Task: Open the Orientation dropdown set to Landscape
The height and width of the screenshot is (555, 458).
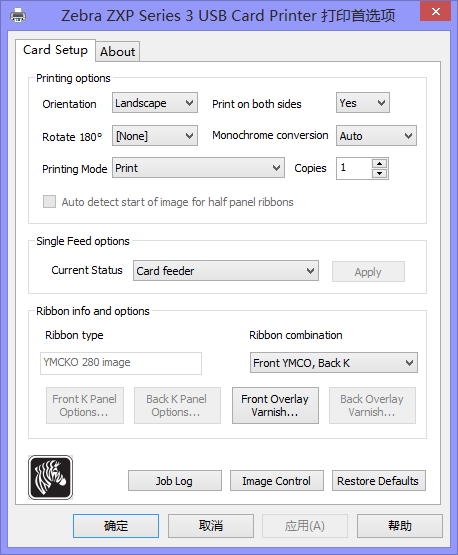Action: [x=155, y=103]
